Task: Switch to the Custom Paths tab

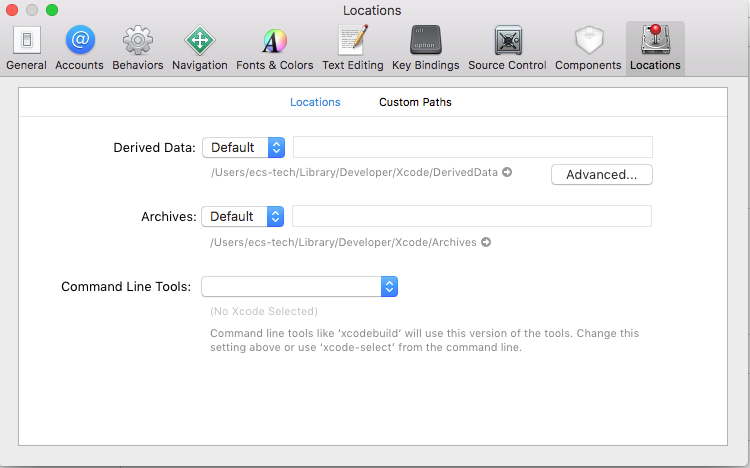Action: 415,102
